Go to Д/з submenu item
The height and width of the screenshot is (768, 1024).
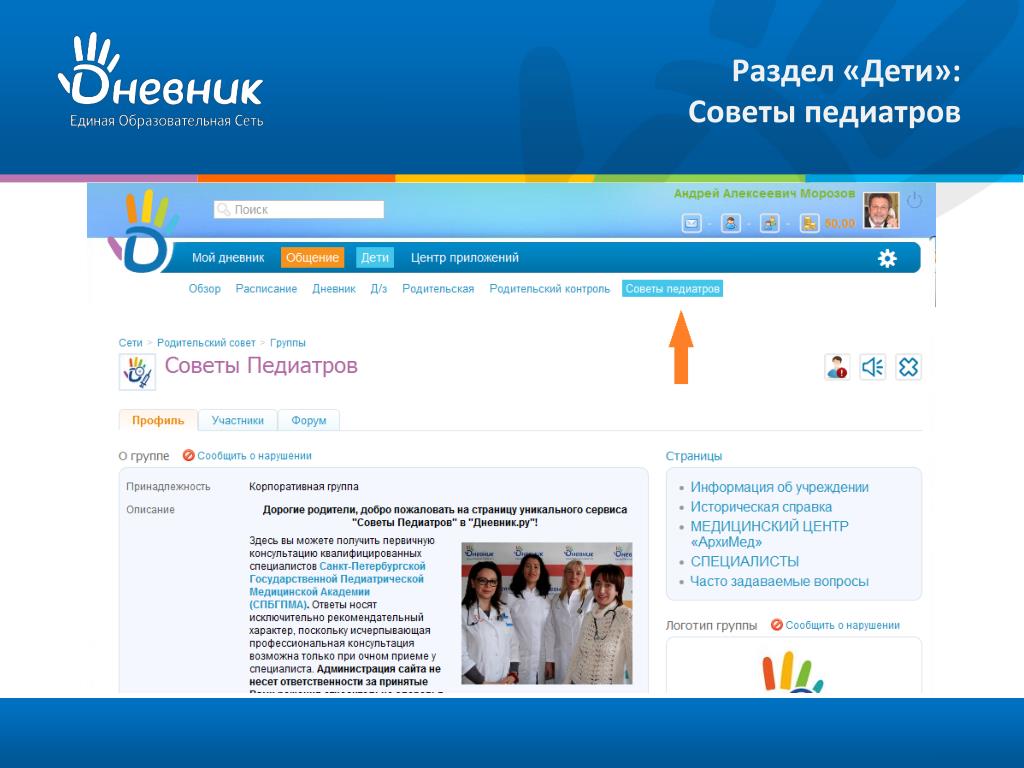click(379, 289)
